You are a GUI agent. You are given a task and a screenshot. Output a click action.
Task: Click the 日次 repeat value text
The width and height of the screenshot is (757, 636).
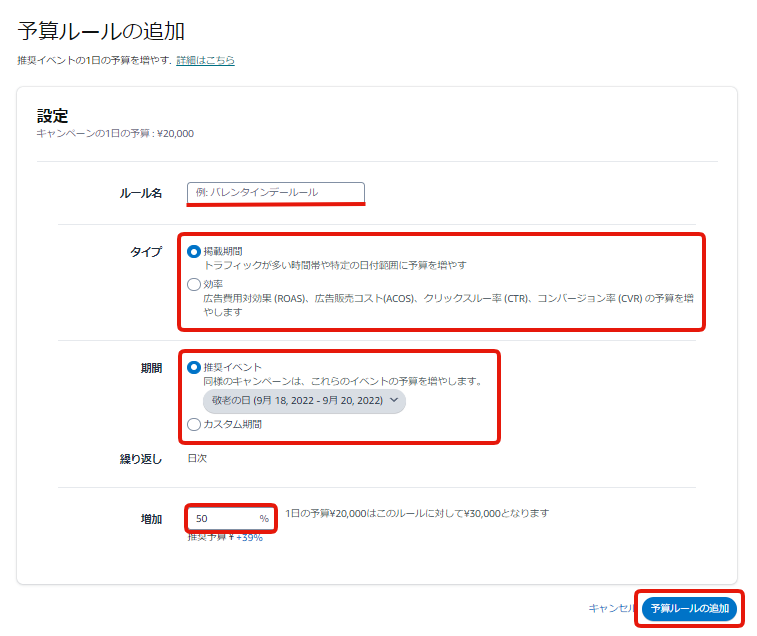click(198, 459)
